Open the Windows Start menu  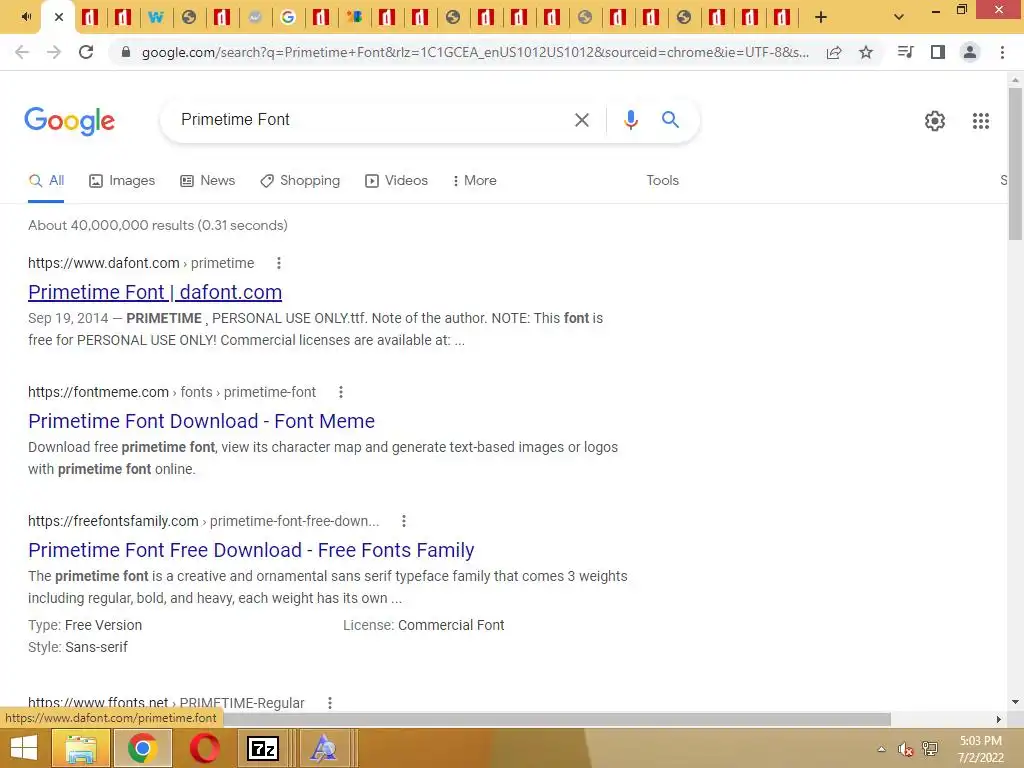[x=24, y=748]
